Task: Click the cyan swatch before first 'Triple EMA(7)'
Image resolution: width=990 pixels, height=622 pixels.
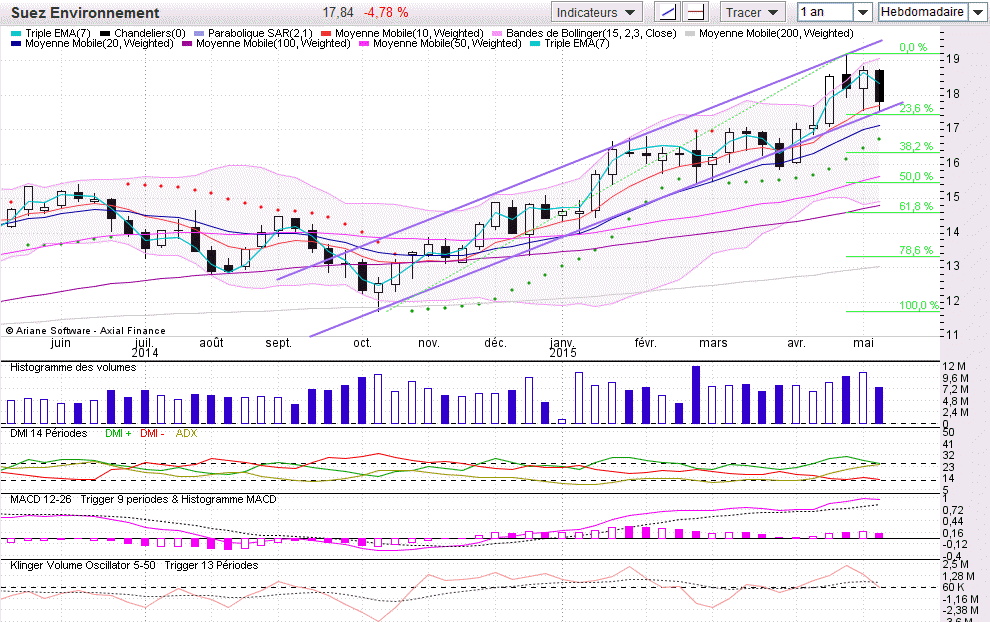Action: pyautogui.click(x=16, y=33)
